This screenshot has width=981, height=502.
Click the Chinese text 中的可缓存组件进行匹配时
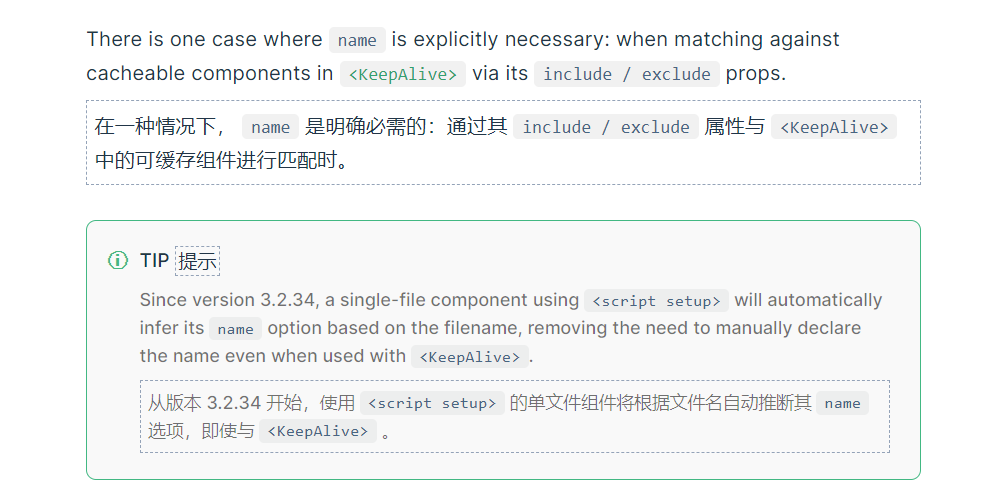tap(221, 159)
